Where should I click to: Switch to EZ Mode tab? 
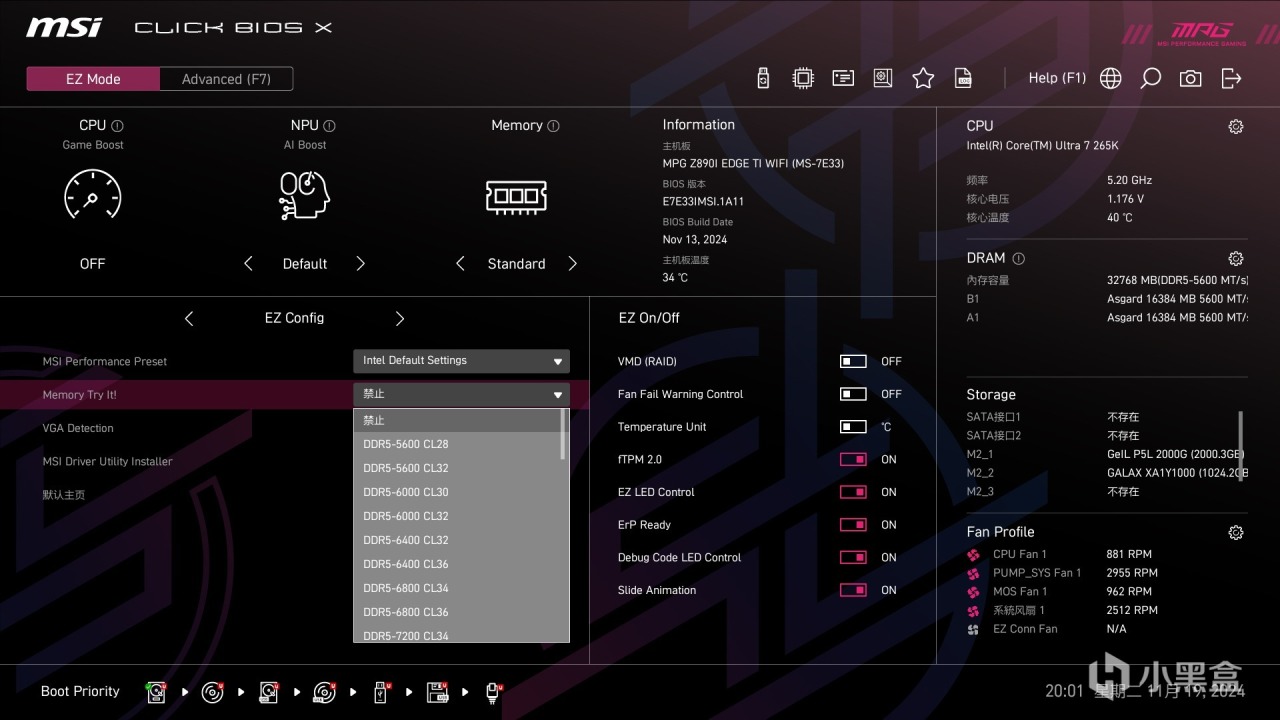pos(93,79)
